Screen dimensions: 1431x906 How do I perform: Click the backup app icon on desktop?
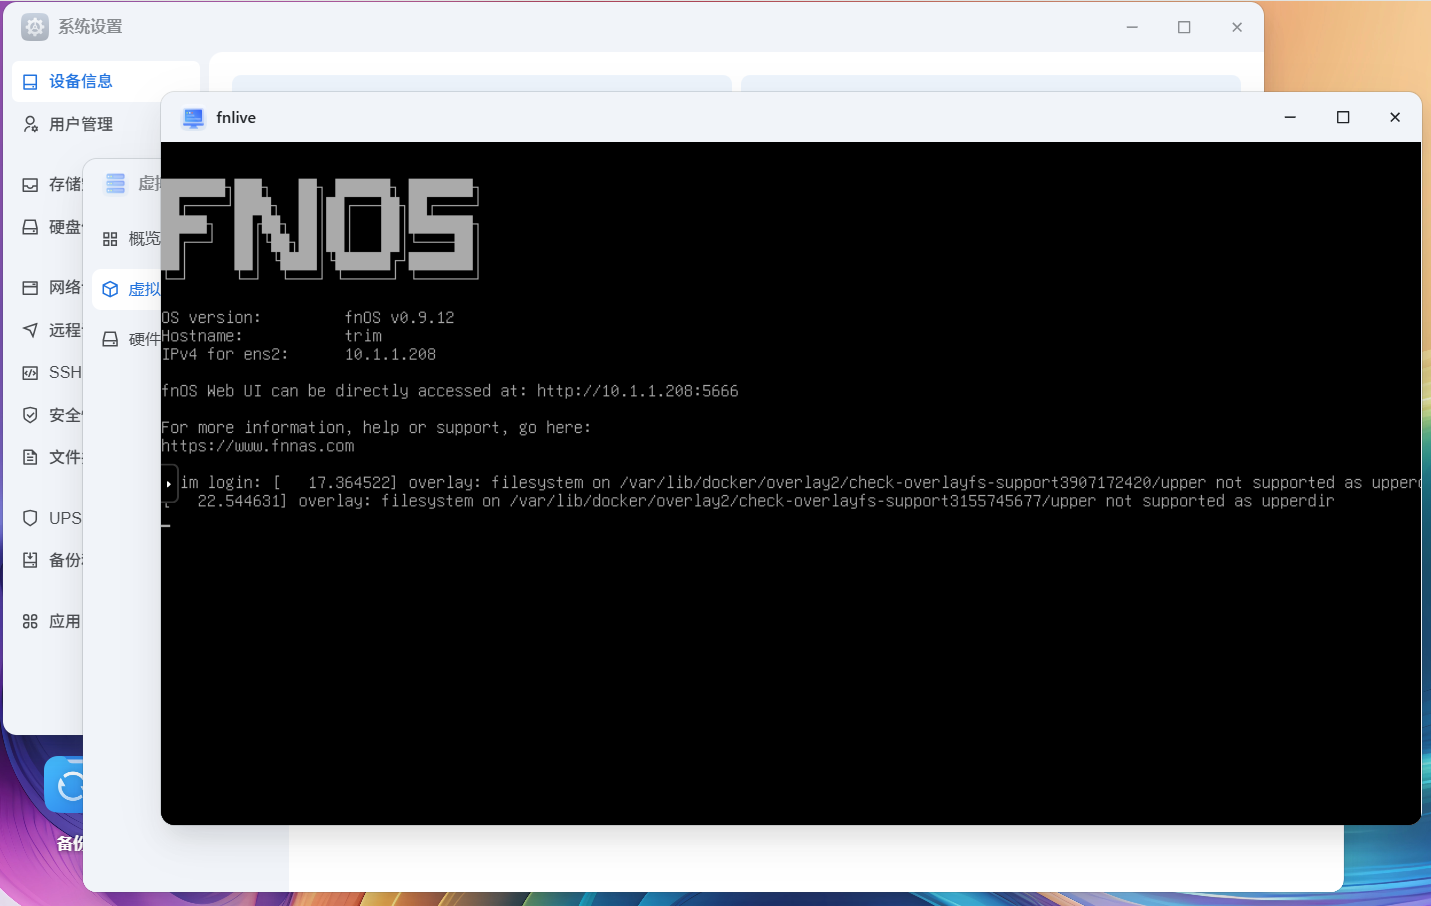pos(64,784)
